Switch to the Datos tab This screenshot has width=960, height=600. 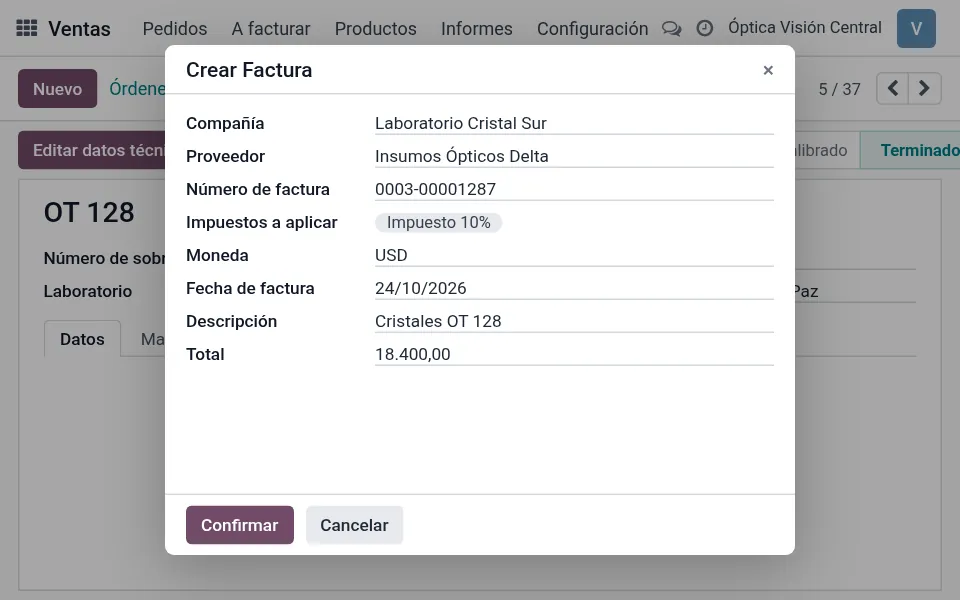click(82, 339)
